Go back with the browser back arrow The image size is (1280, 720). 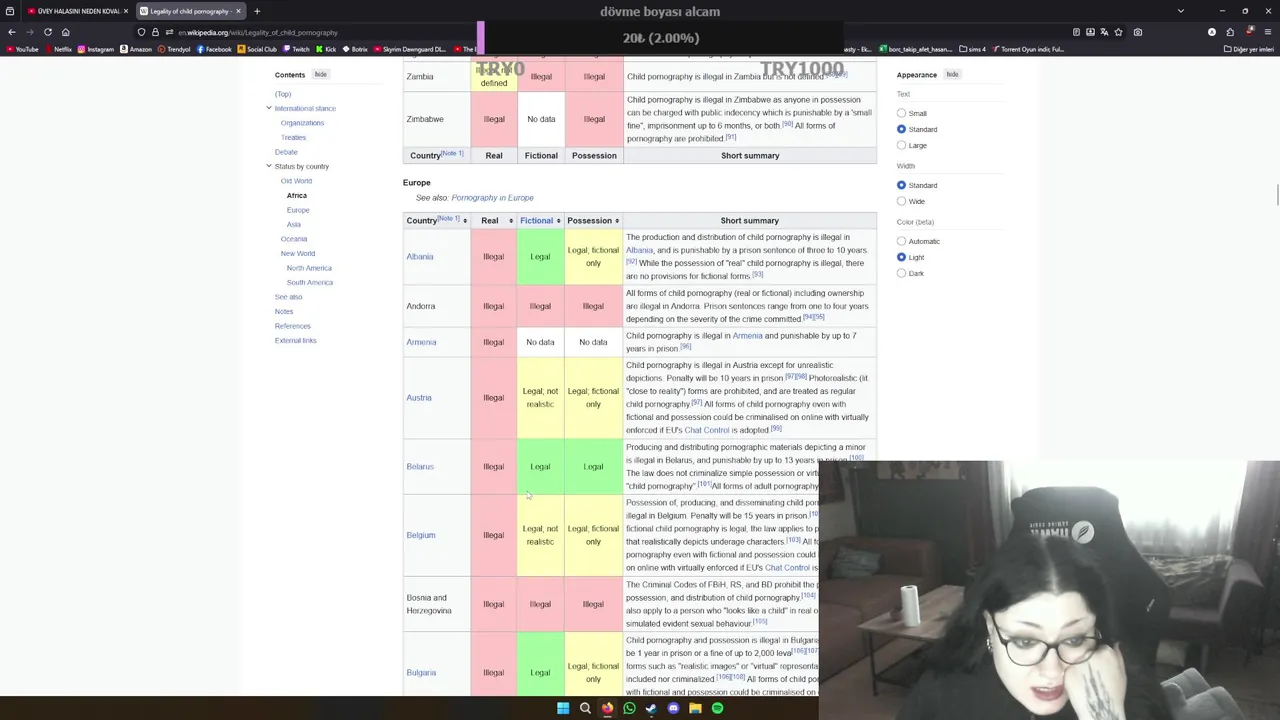pos(12,32)
